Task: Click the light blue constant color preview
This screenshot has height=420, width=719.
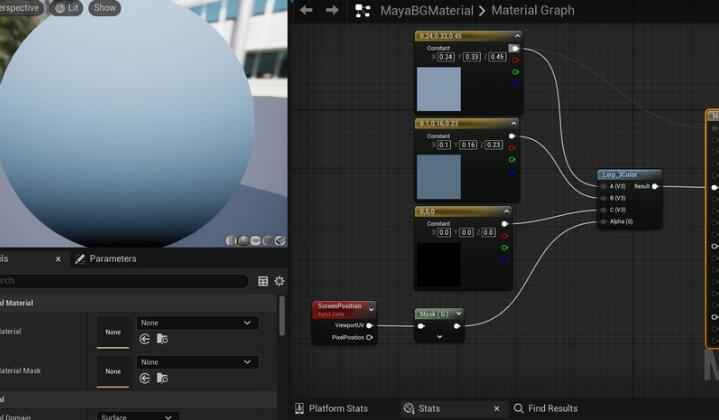Action: pos(438,89)
